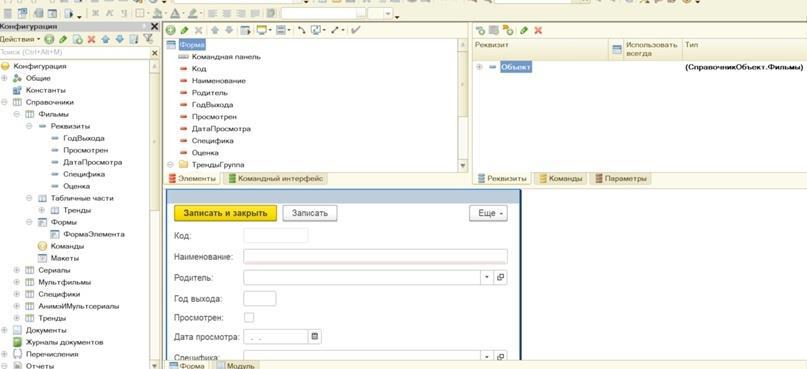This screenshot has width=807, height=369.
Task: Expand the Объект attribute in the Реквизит list
Action: [x=479, y=67]
